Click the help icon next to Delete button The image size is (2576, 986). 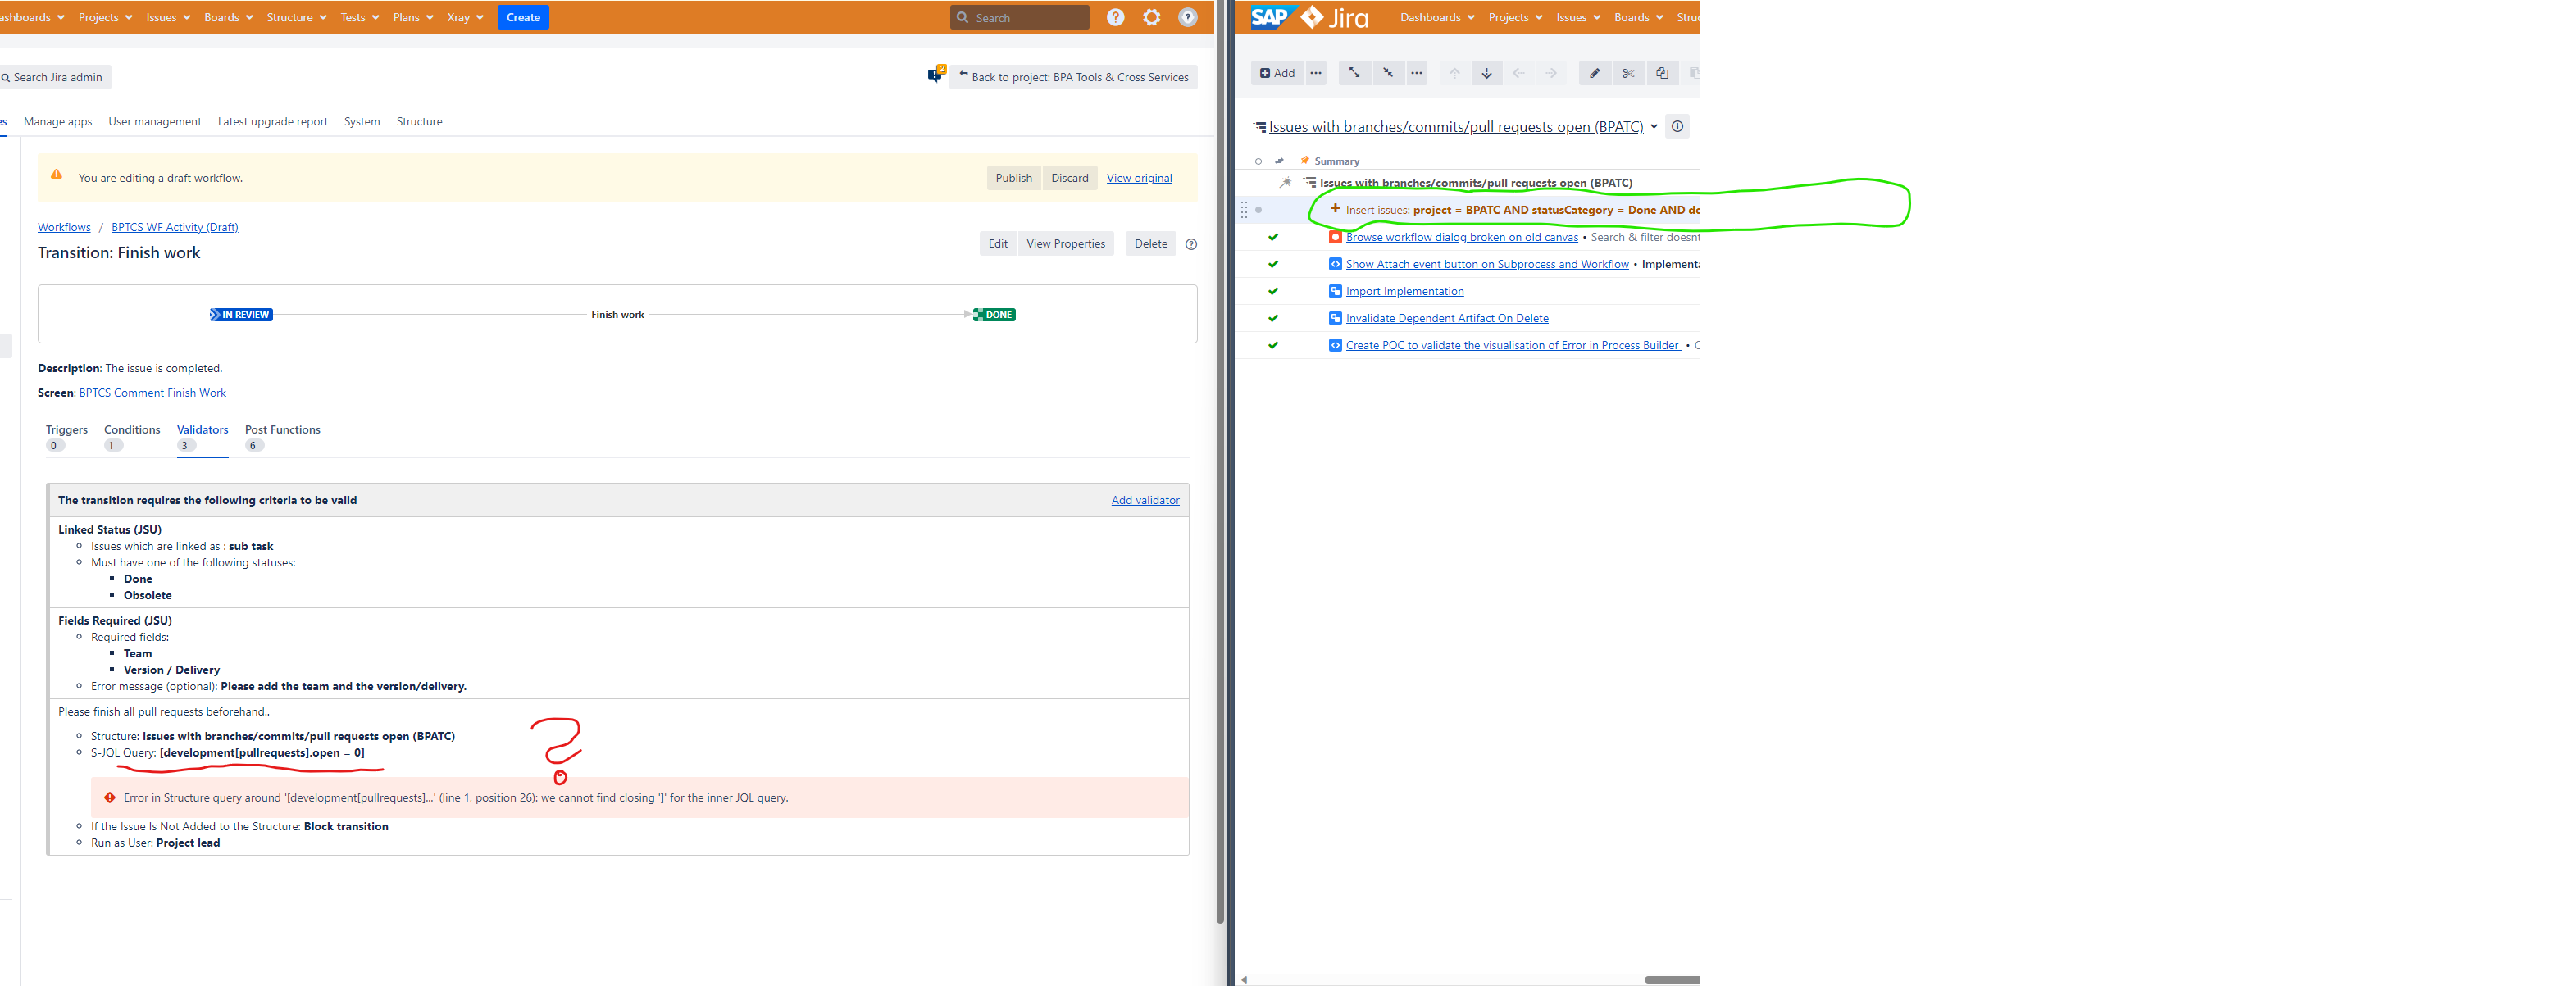pos(1191,244)
